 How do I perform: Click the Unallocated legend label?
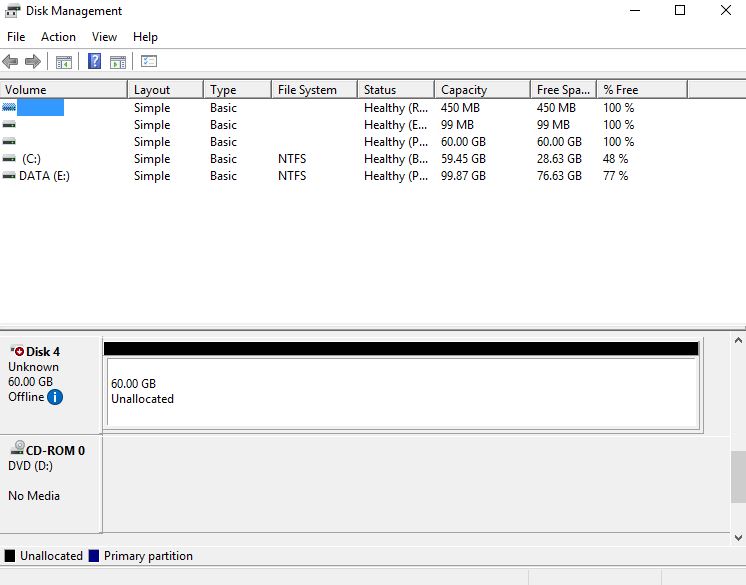point(51,556)
